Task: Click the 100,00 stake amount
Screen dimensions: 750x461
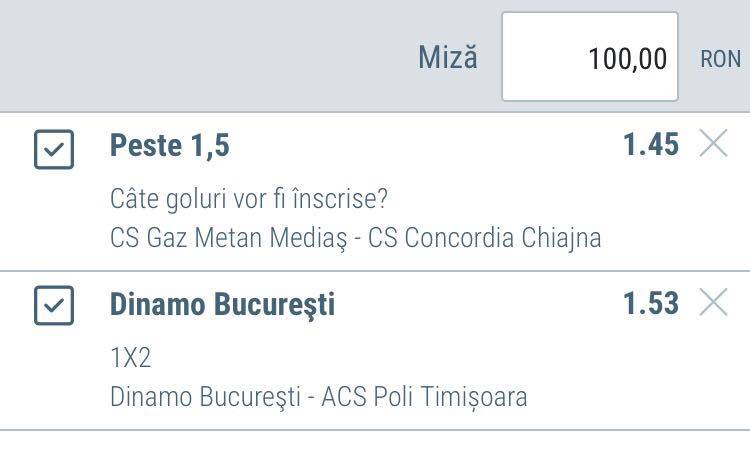Action: (628, 59)
